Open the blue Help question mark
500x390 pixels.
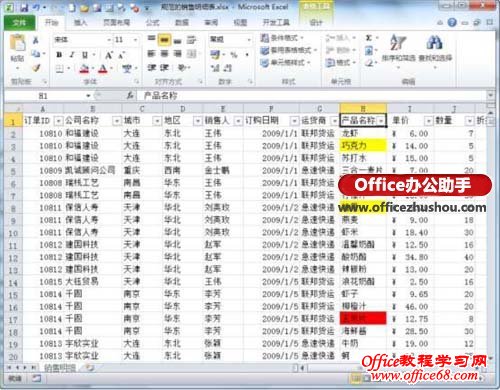pyautogui.click(x=452, y=23)
